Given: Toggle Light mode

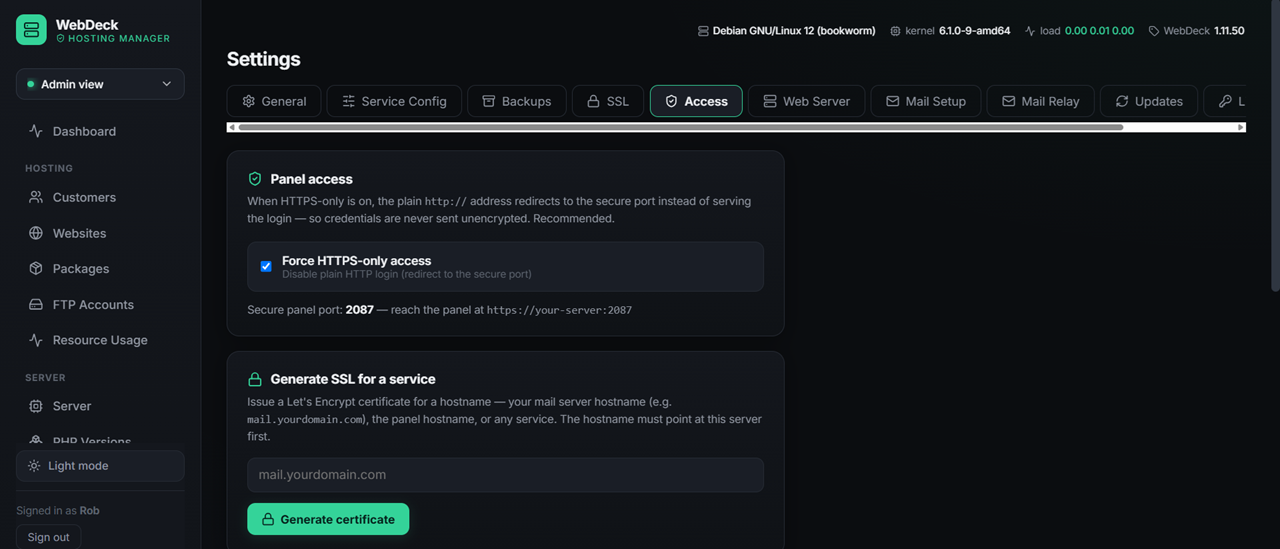Looking at the screenshot, I should pyautogui.click(x=100, y=466).
